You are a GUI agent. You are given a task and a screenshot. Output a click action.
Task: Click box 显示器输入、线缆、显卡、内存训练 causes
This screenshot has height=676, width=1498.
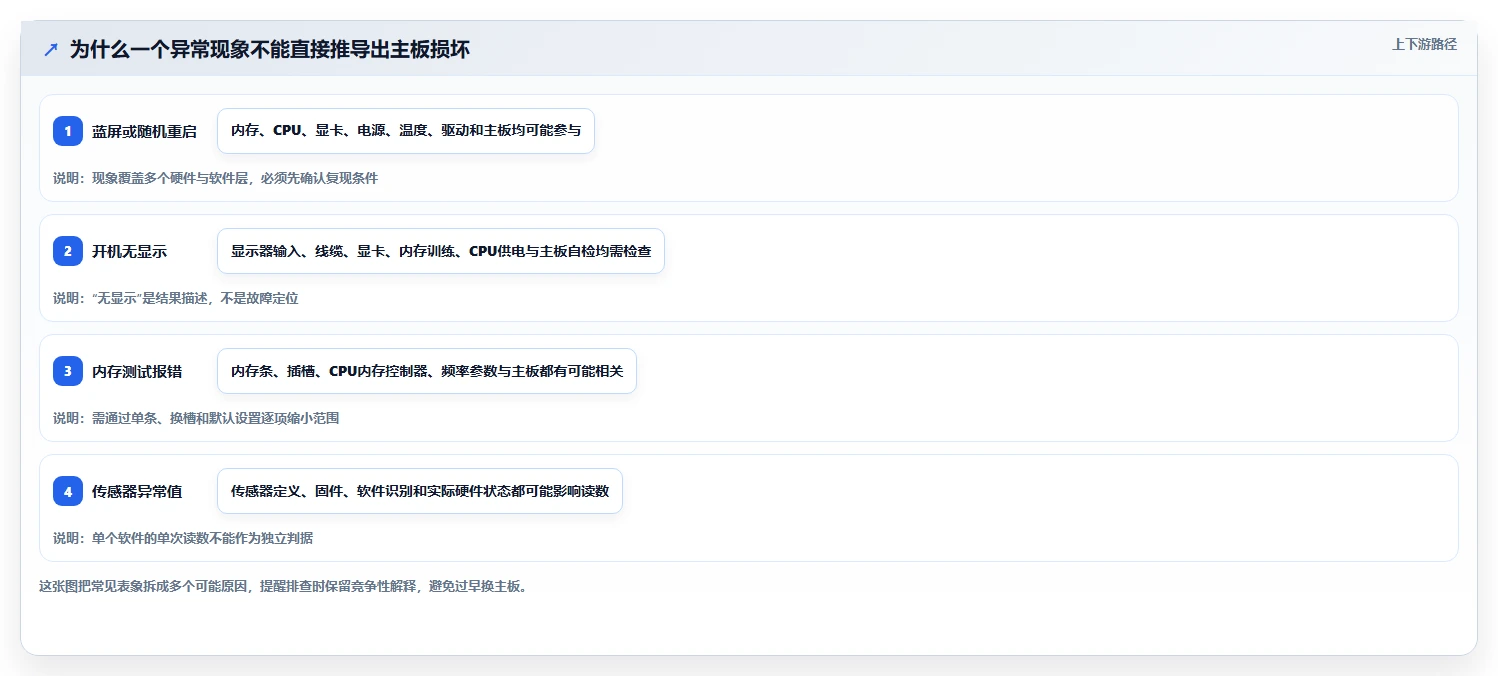(441, 251)
